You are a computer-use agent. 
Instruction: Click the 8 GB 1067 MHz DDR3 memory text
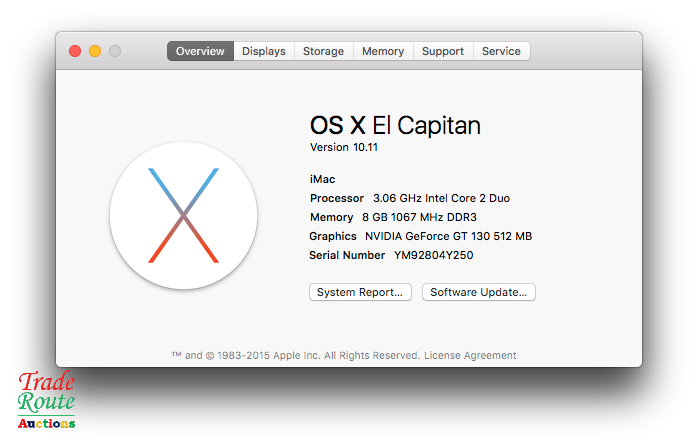click(419, 217)
